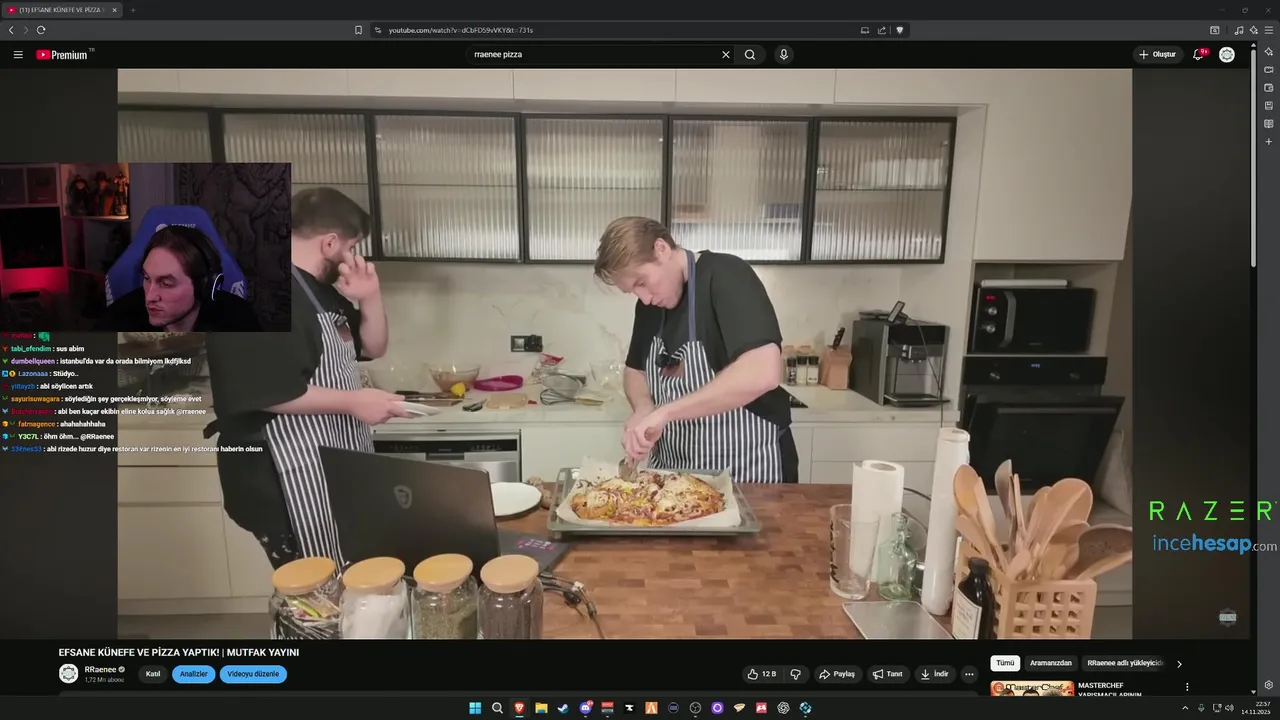Click the Videoyu düzenle button

(x=253, y=674)
